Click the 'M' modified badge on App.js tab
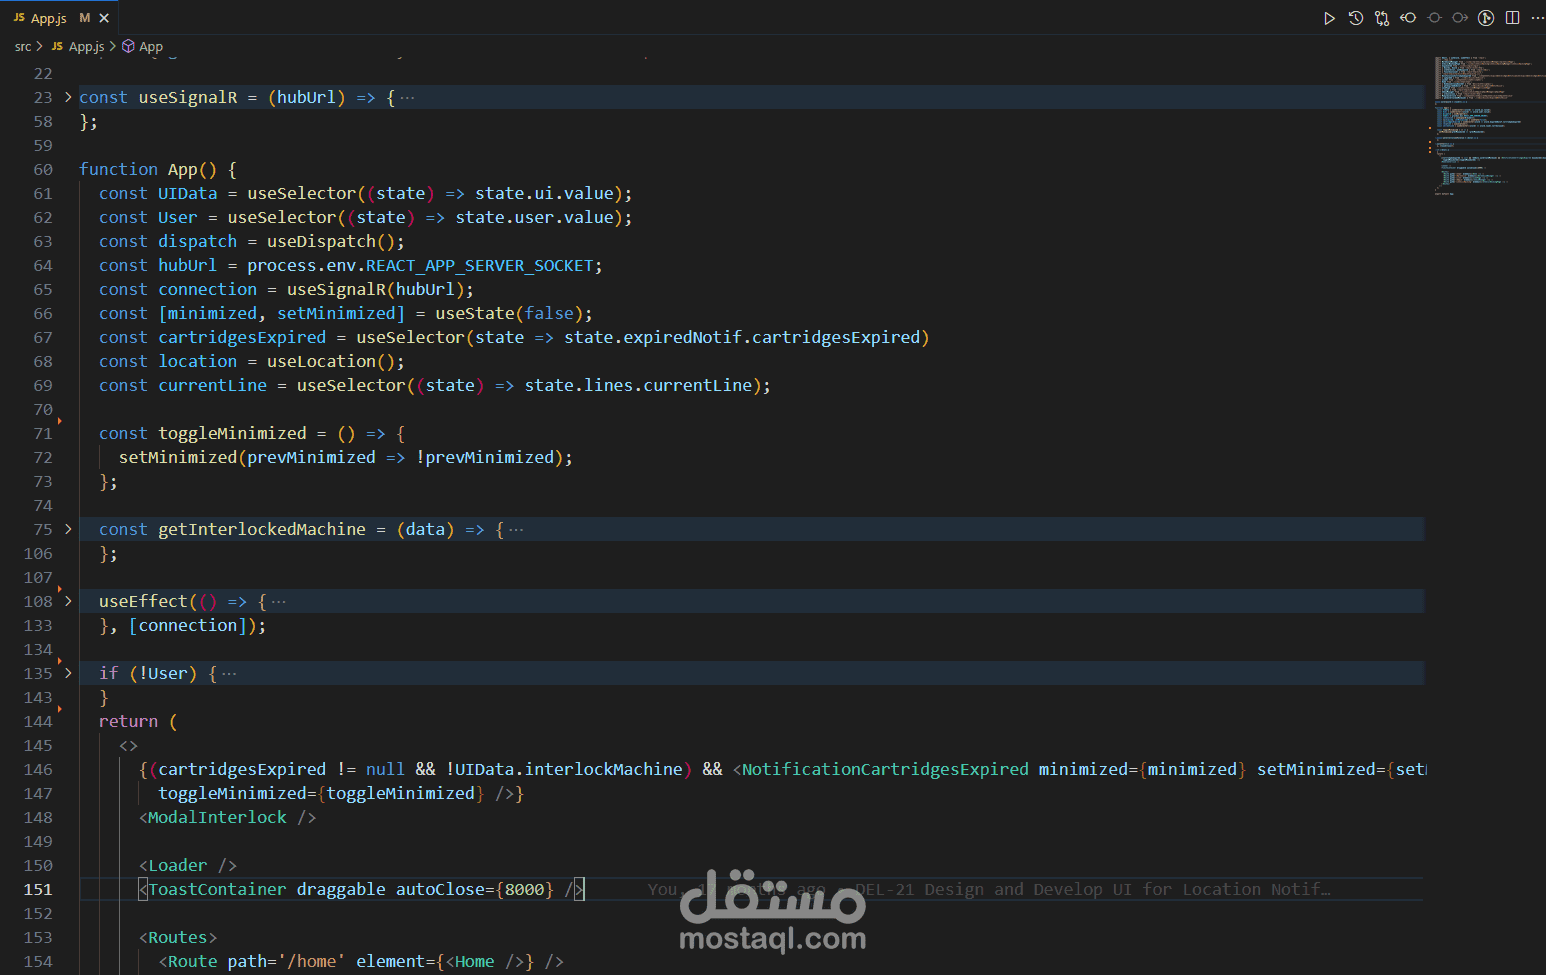This screenshot has height=975, width=1546. 85,18
